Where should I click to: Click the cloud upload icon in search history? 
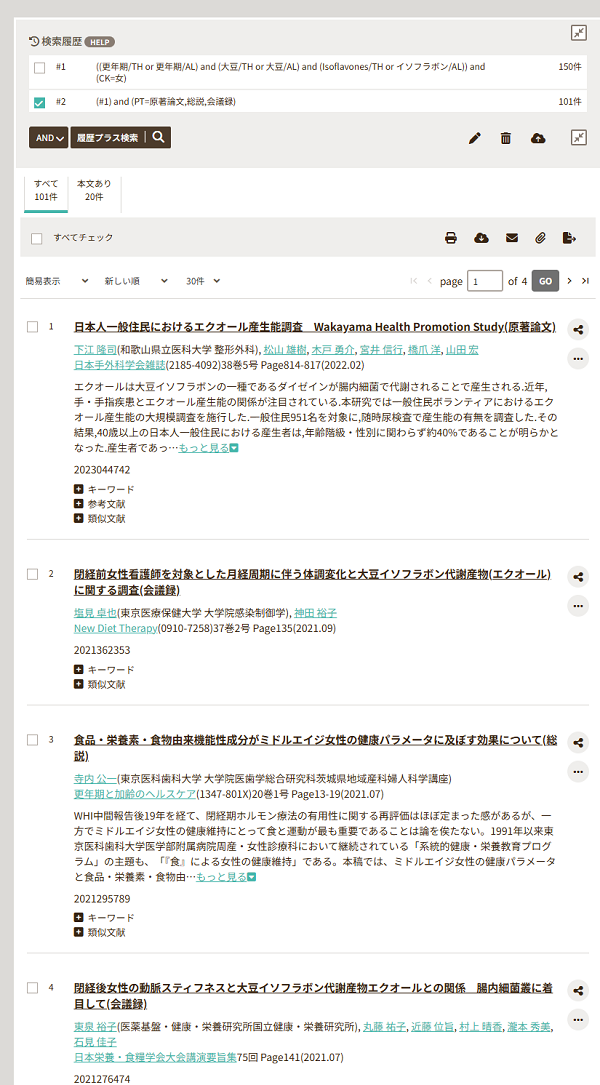click(x=538, y=138)
